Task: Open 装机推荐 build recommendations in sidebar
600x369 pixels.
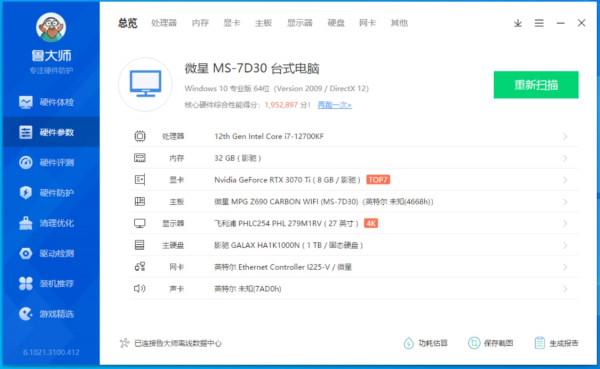Action: point(46,283)
